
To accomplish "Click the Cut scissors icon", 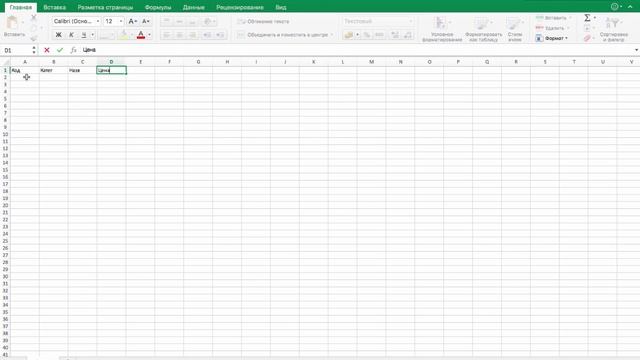I will tap(33, 17).
